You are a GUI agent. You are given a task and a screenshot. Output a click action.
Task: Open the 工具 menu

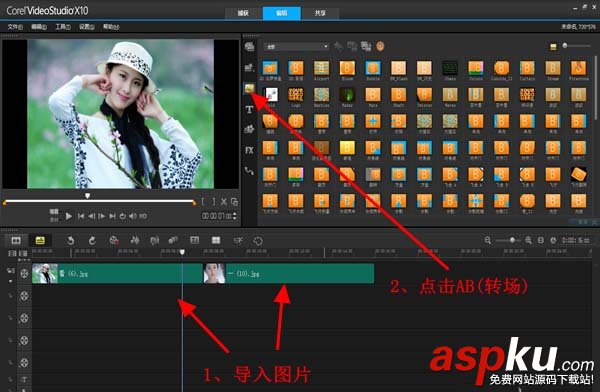63,27
